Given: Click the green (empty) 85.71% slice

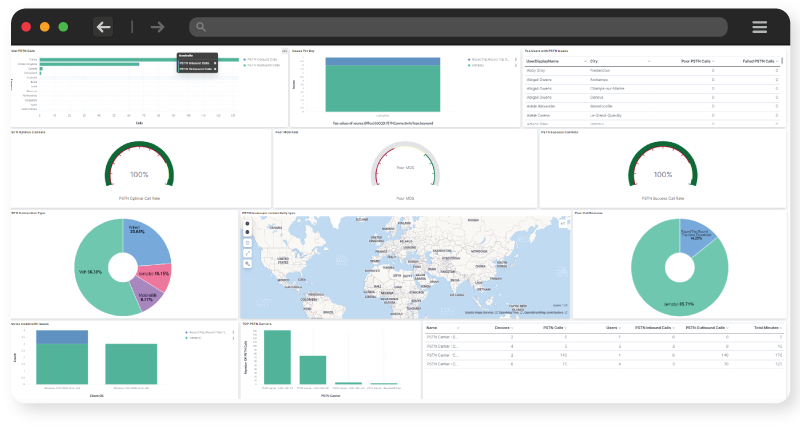Looking at the screenshot, I should point(679,298).
